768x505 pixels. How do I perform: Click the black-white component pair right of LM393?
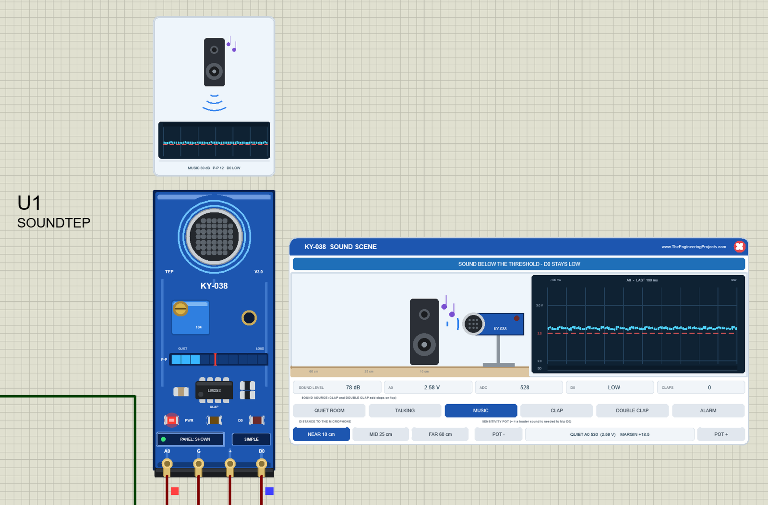coord(247,390)
